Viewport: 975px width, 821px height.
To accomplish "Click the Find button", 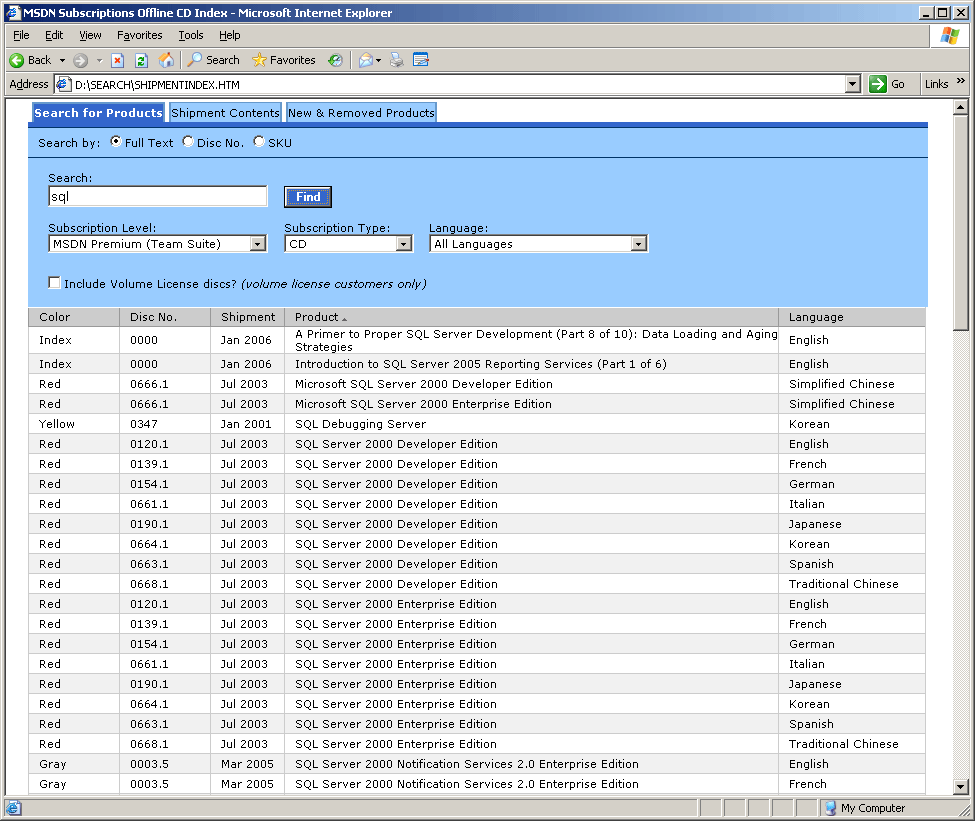I will point(308,197).
